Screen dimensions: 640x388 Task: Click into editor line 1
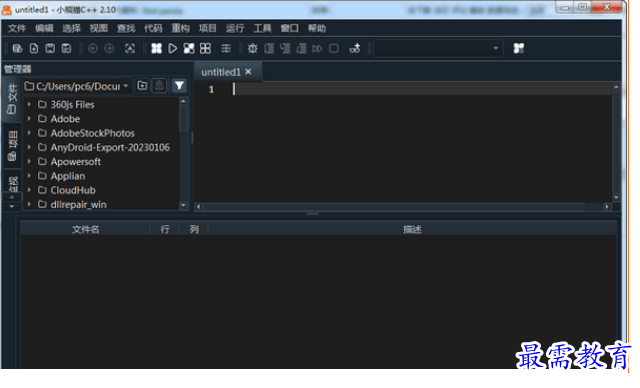(422, 89)
